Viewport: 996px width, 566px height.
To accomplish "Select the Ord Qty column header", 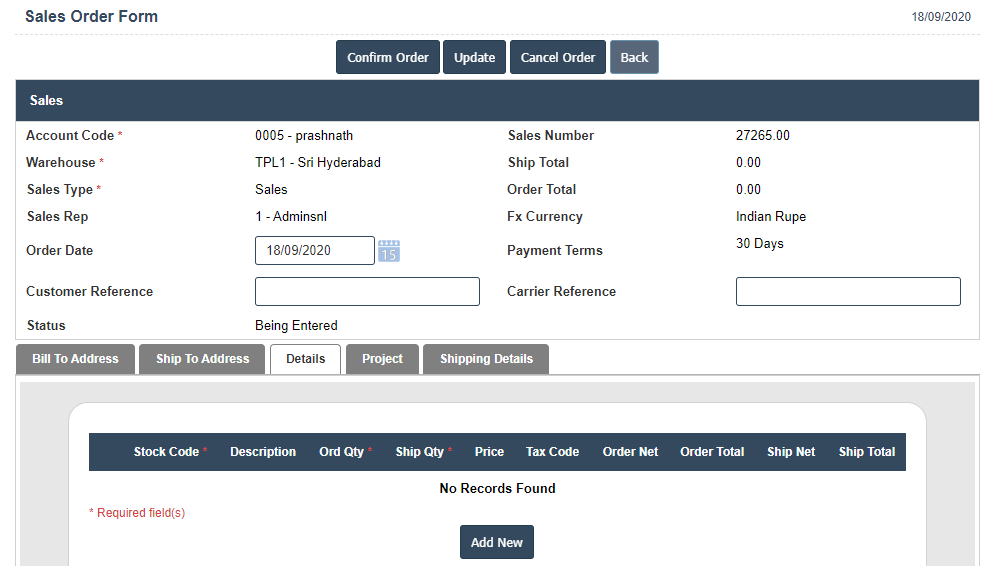I will pyautogui.click(x=342, y=452).
